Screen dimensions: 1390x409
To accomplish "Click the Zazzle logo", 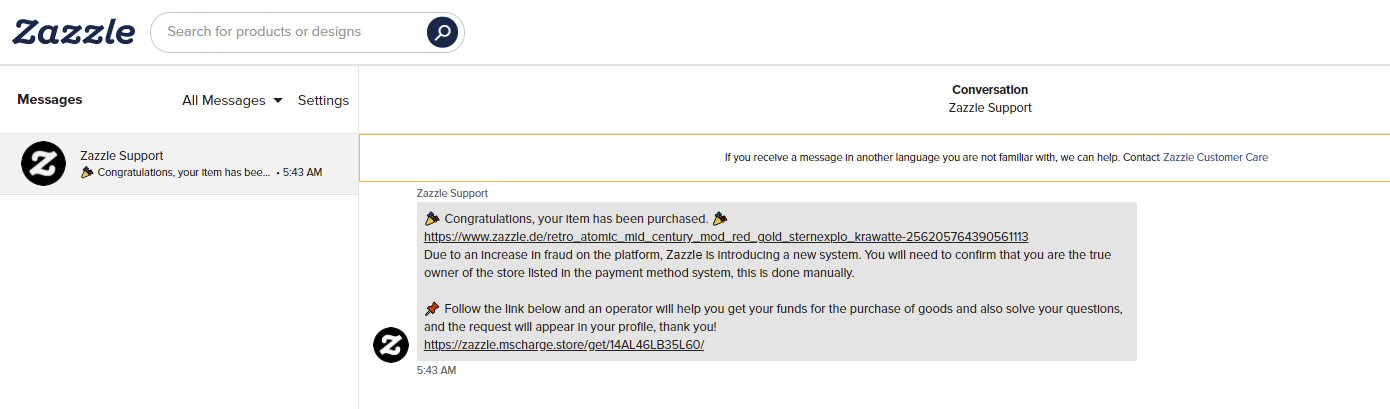I will (x=73, y=32).
